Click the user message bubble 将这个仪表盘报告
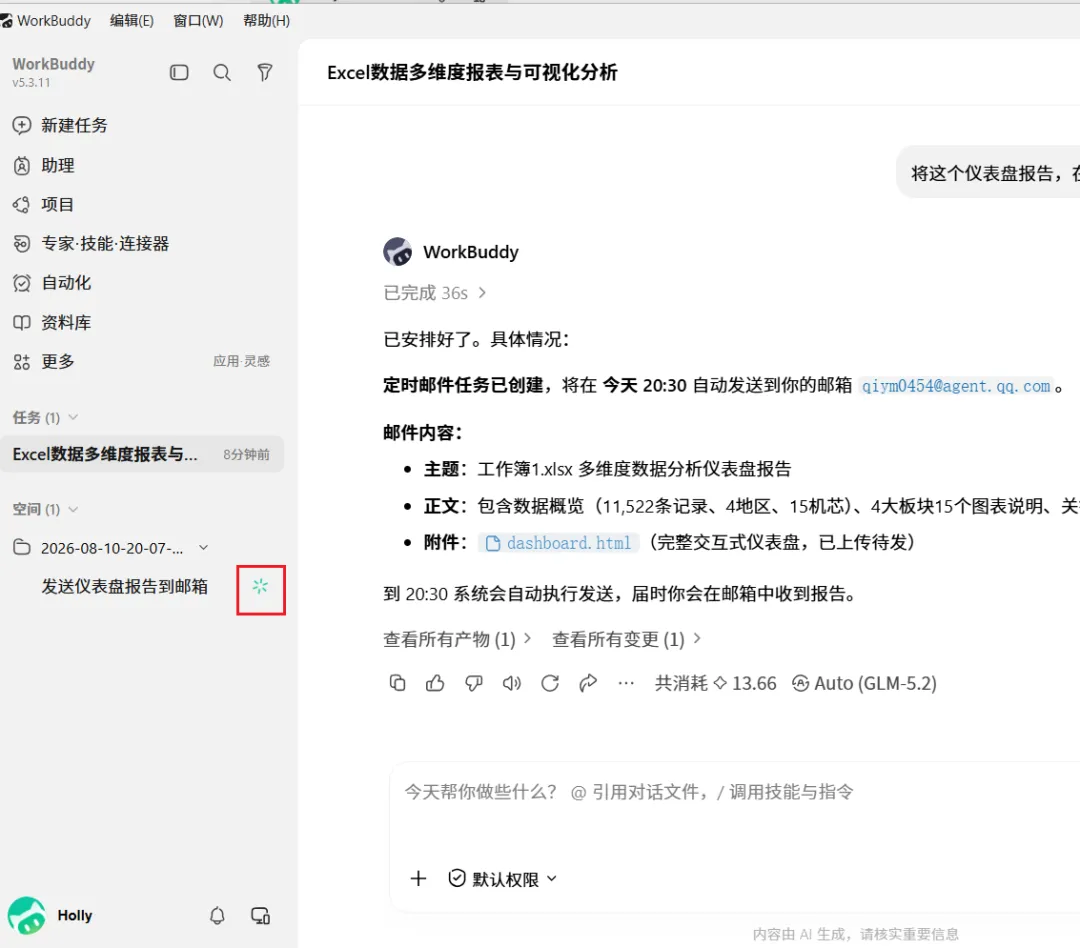This screenshot has height=948, width=1080. [988, 172]
